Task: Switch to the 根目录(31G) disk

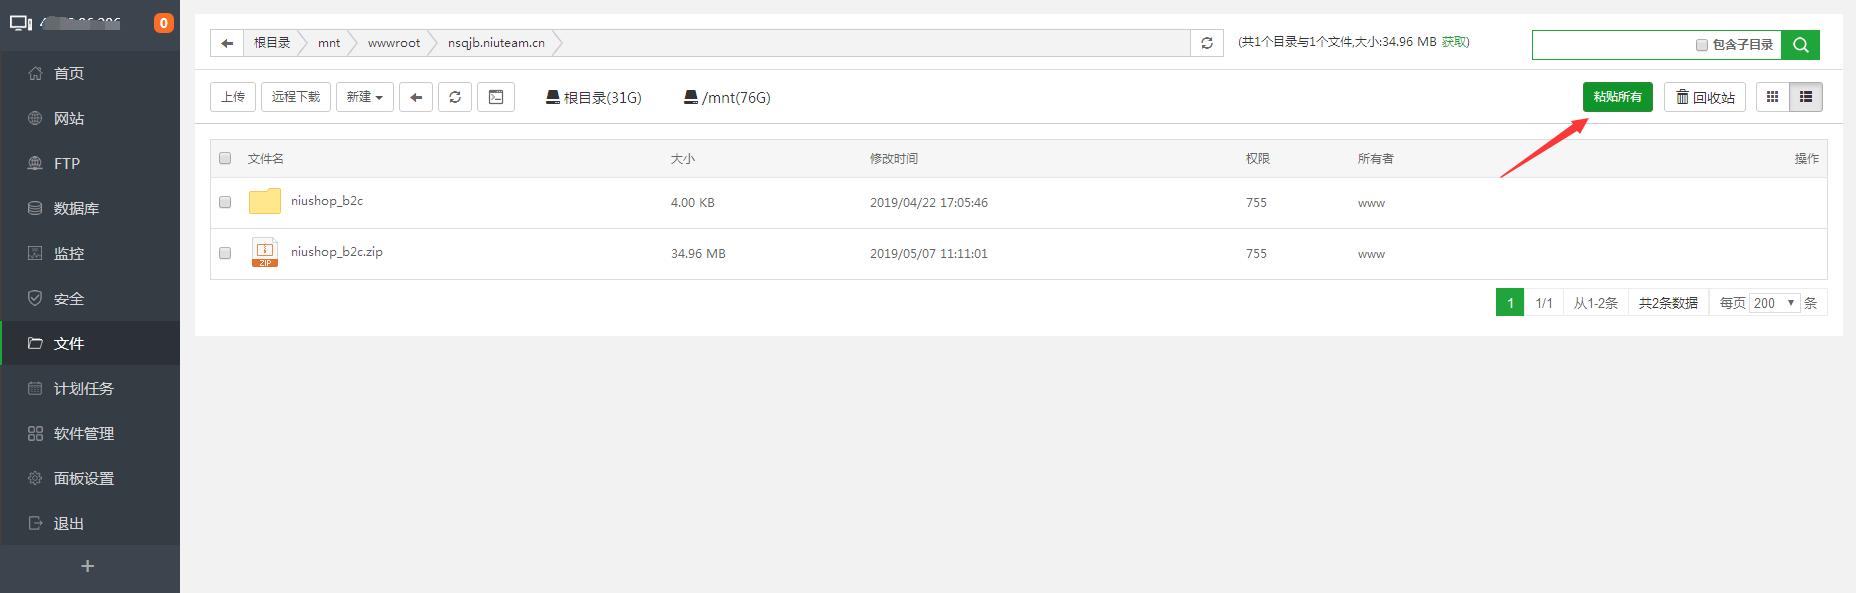Action: click(x=593, y=97)
